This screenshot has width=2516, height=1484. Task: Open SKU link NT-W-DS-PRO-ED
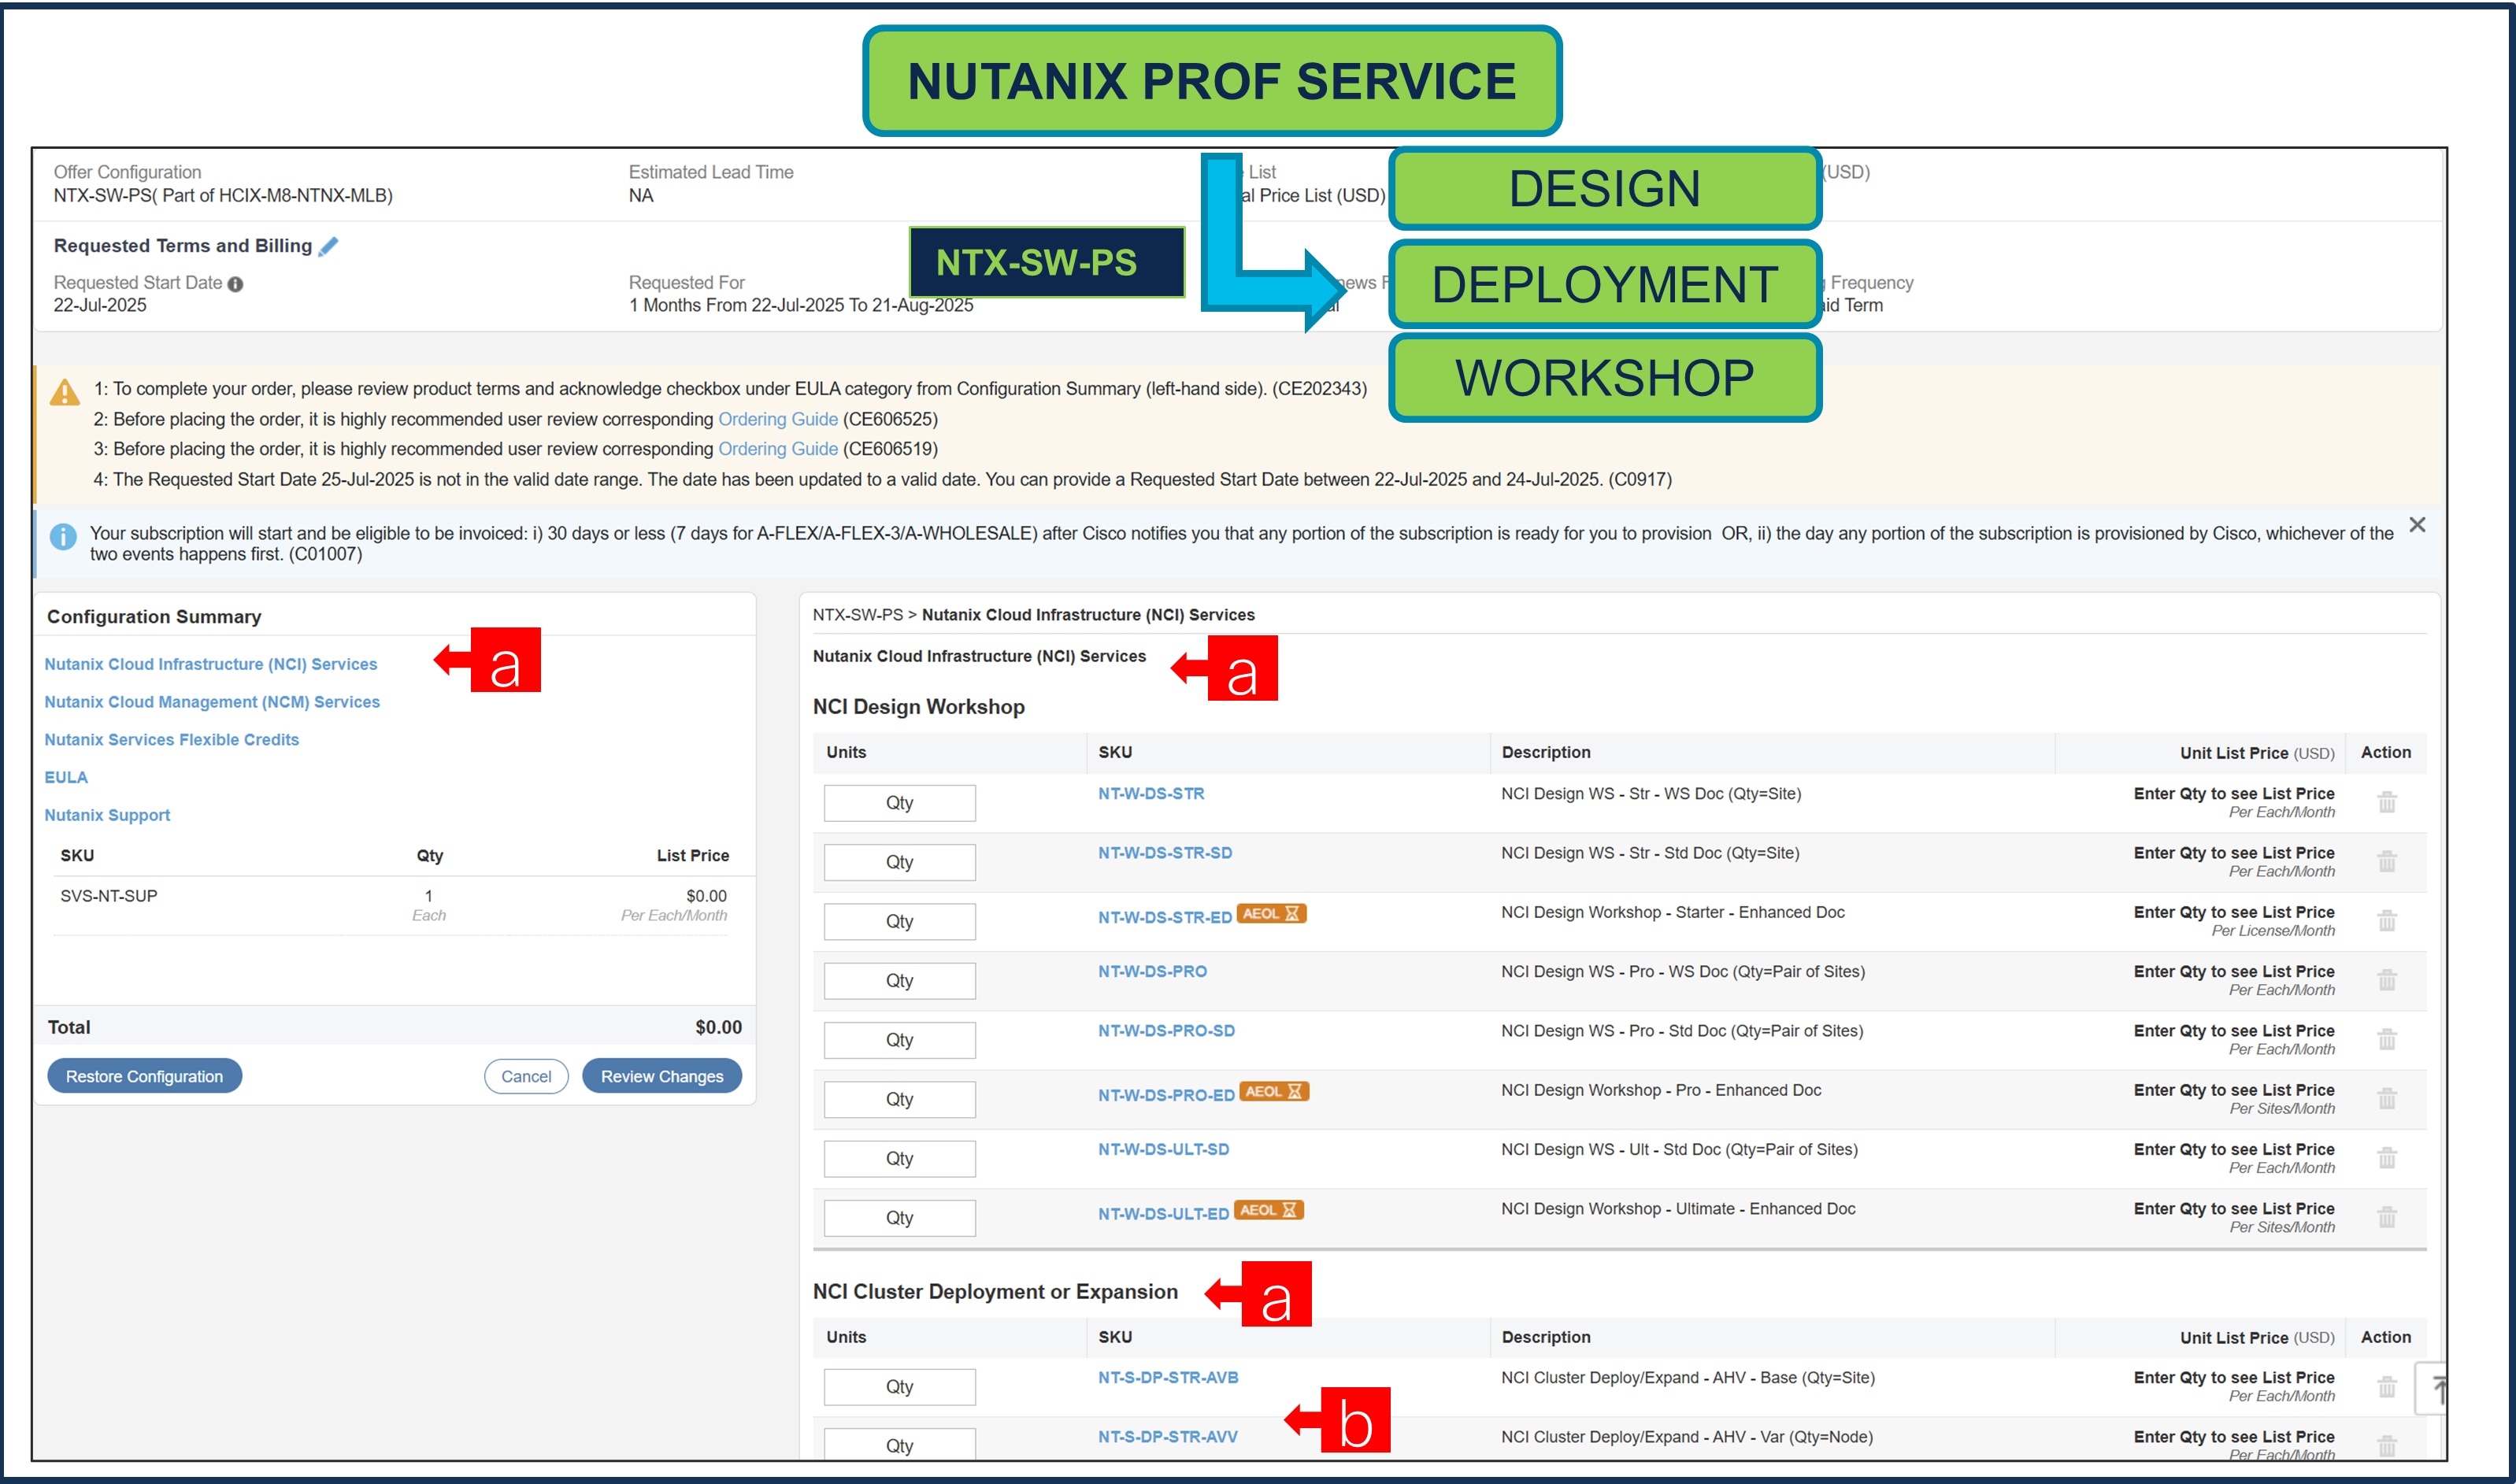[1166, 1095]
